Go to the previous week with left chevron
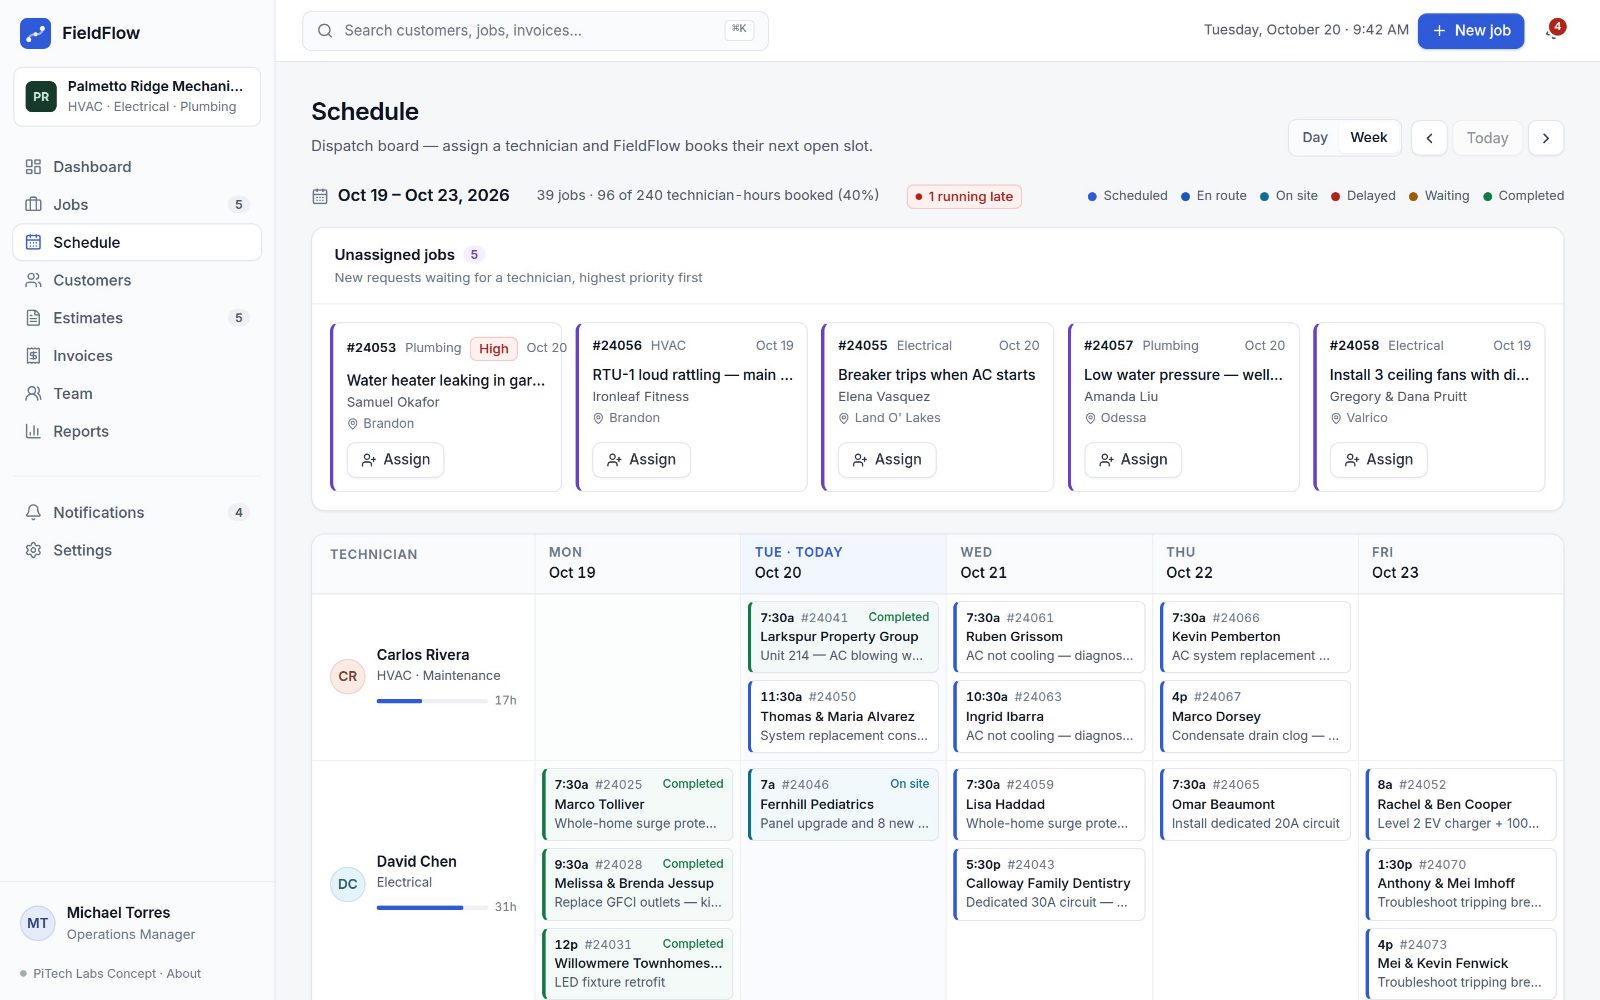This screenshot has height=1000, width=1600. click(1429, 138)
